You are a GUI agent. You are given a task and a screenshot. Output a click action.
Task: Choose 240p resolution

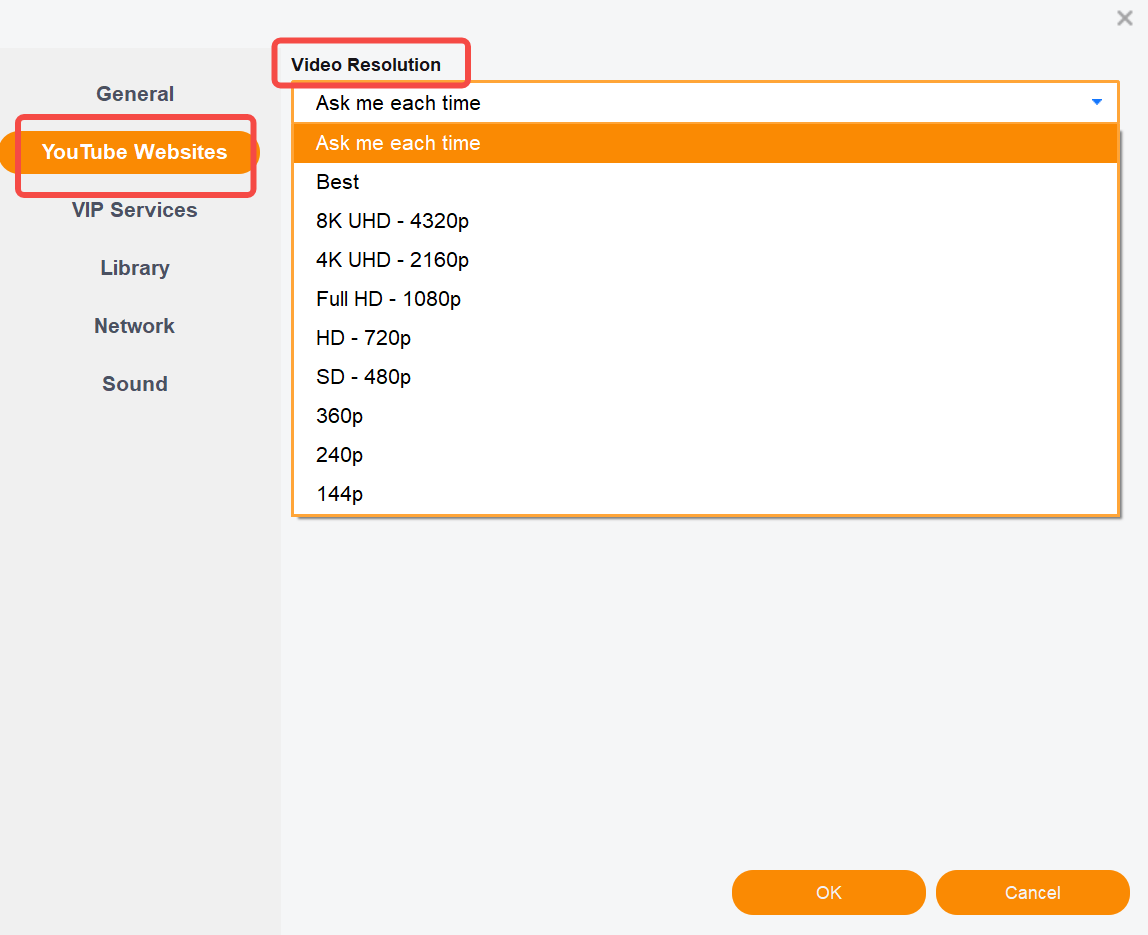[x=705, y=455]
